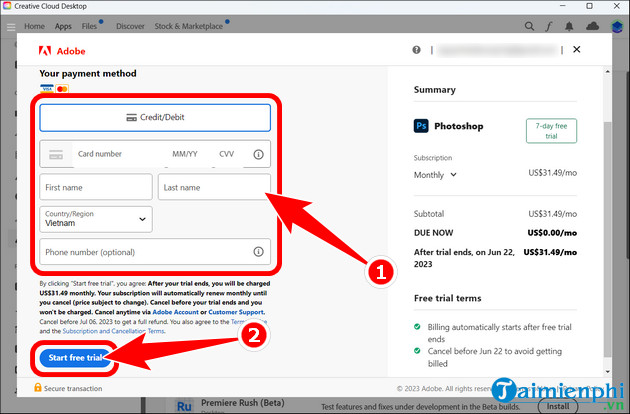This screenshot has width=630, height=414.
Task: Click the Creative Cloud Desktop title icon
Action: (x=7, y=6)
